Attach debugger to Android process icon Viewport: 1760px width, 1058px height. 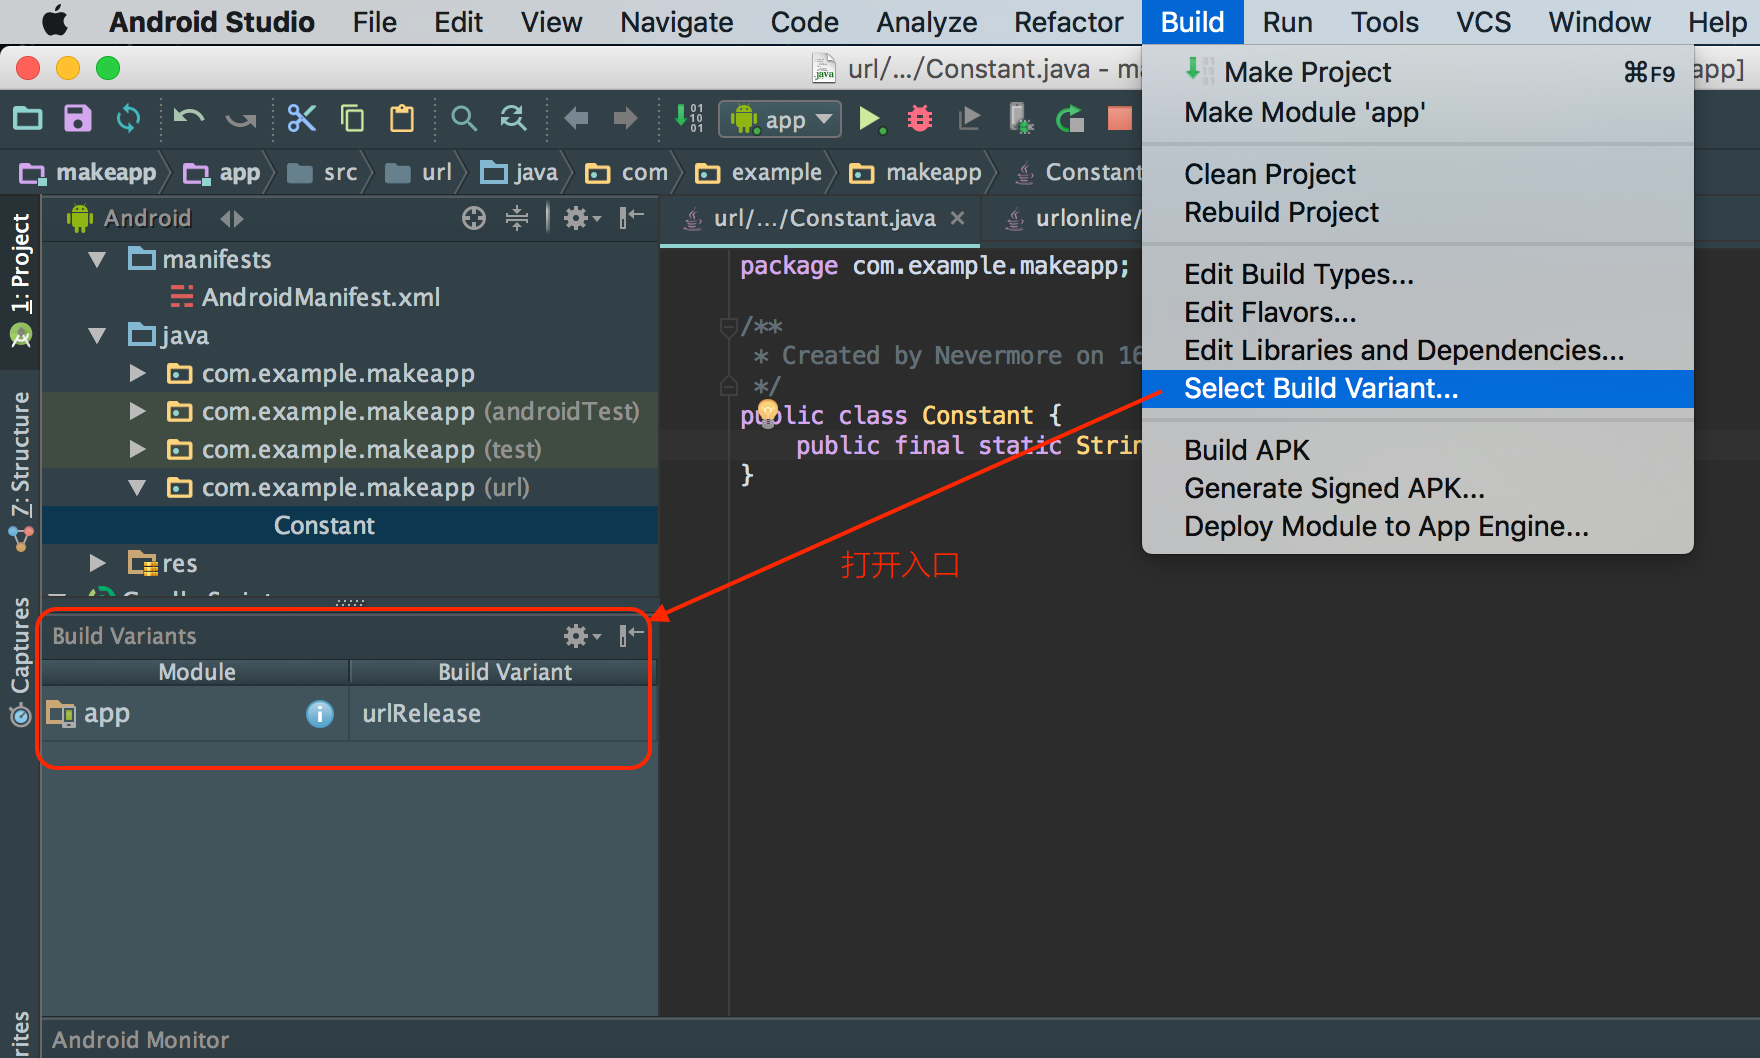tap(1020, 120)
